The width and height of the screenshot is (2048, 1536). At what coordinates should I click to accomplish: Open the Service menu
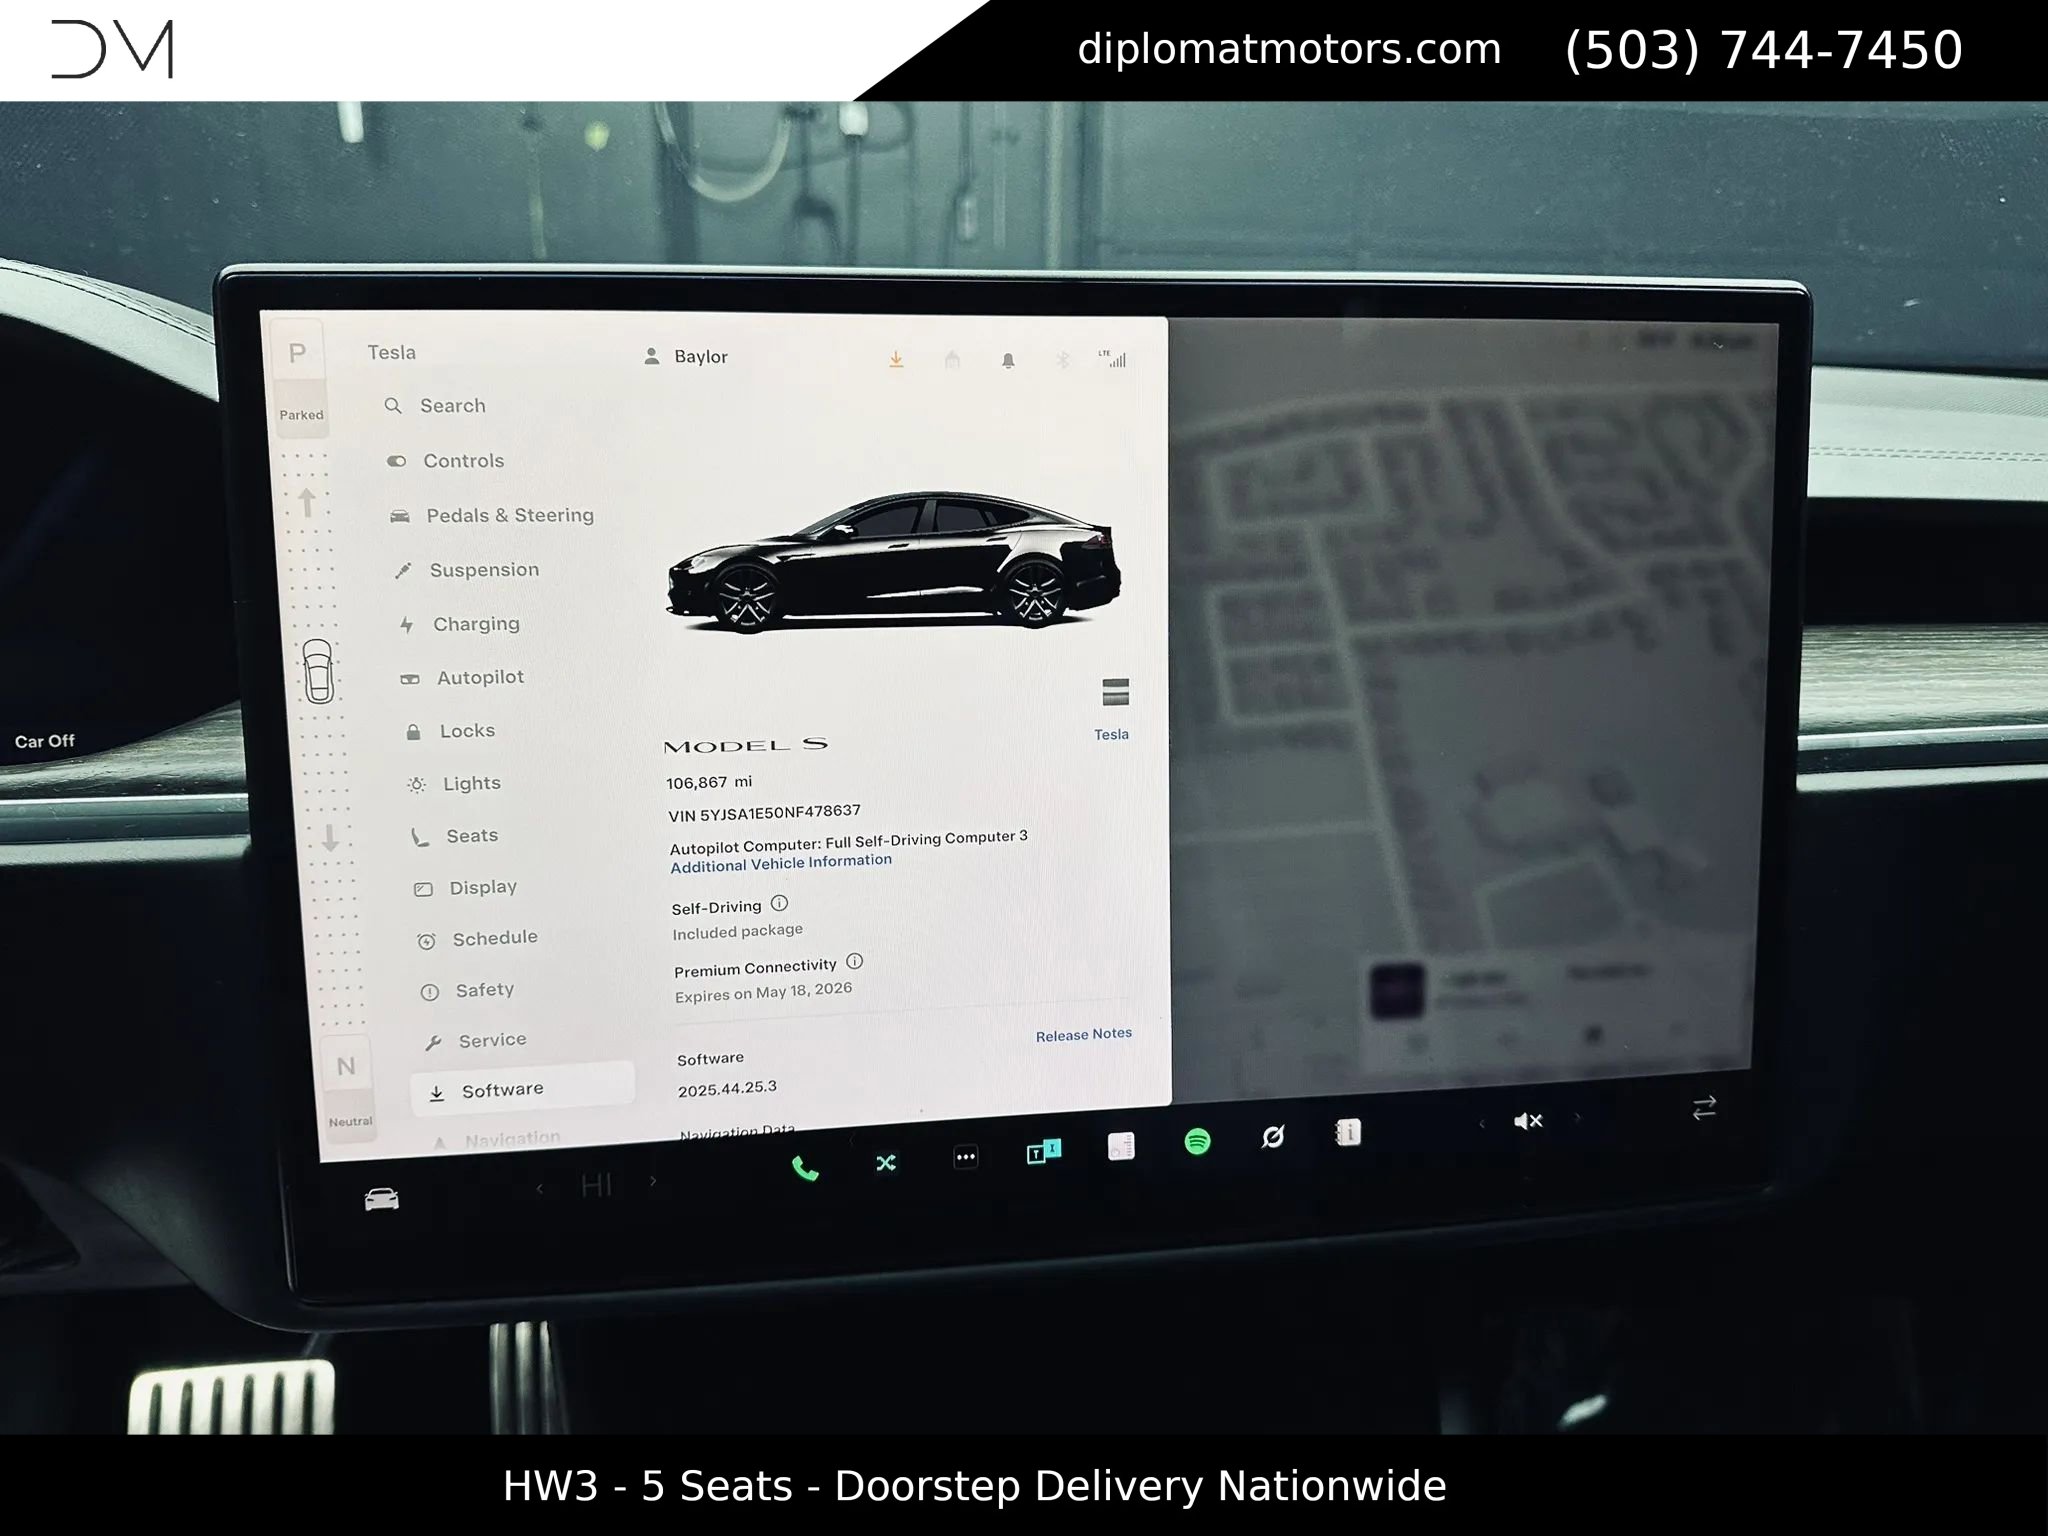[x=476, y=1041]
